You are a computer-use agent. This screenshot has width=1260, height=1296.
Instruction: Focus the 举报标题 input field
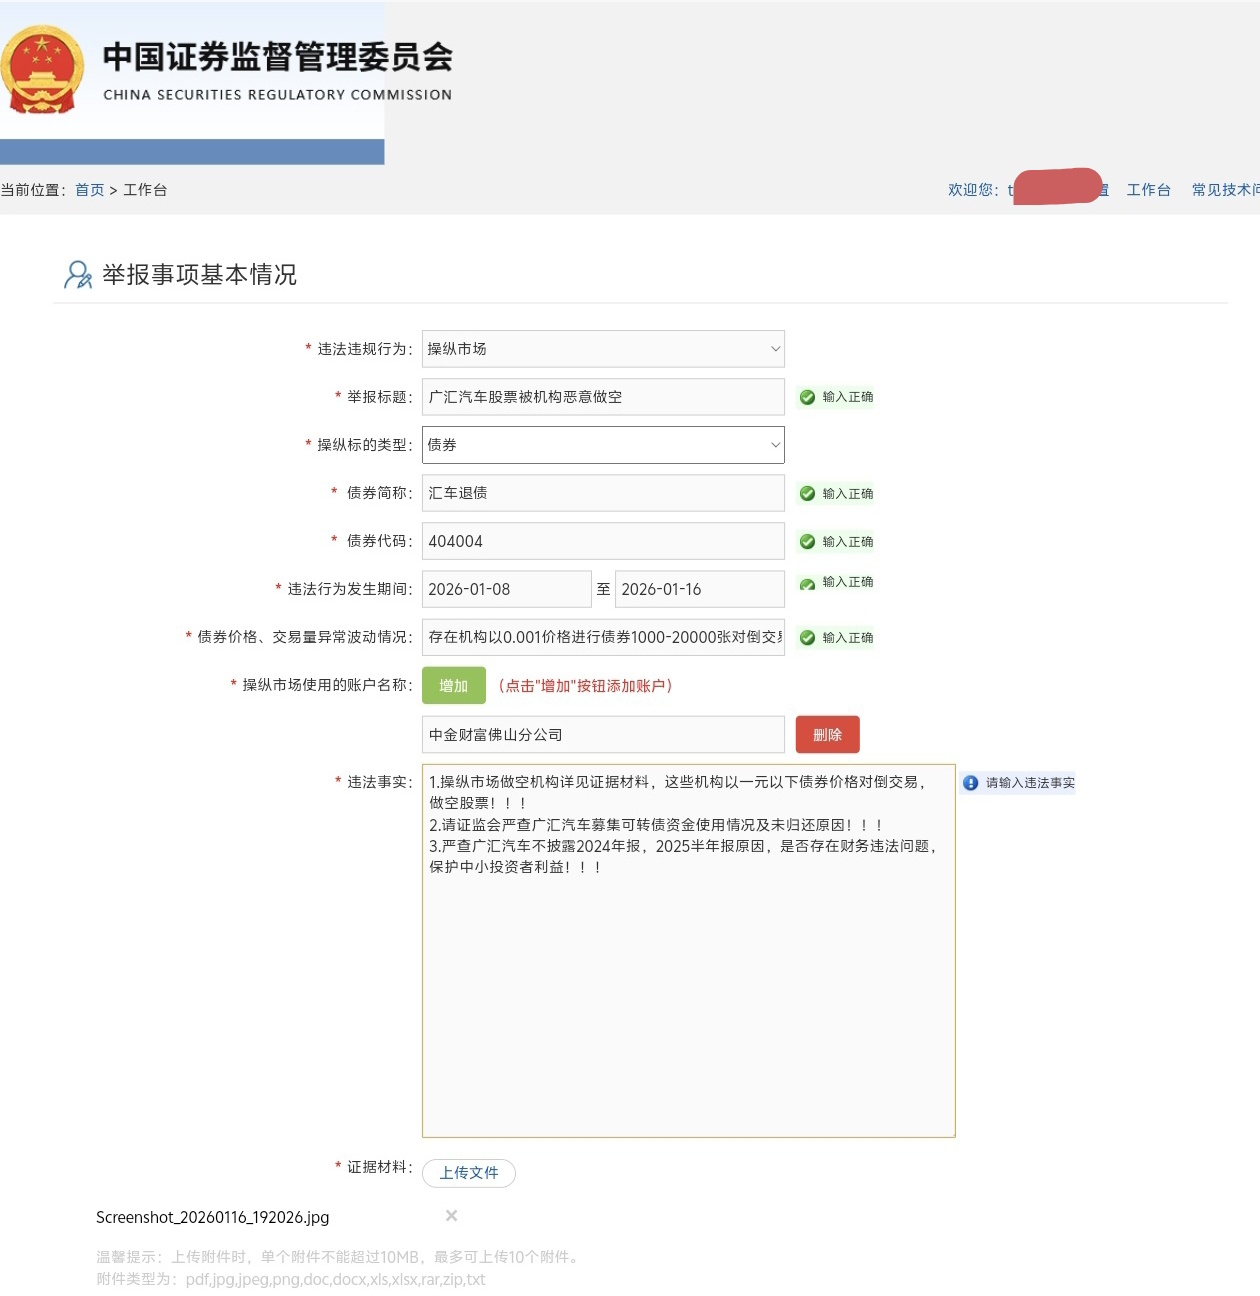point(603,397)
